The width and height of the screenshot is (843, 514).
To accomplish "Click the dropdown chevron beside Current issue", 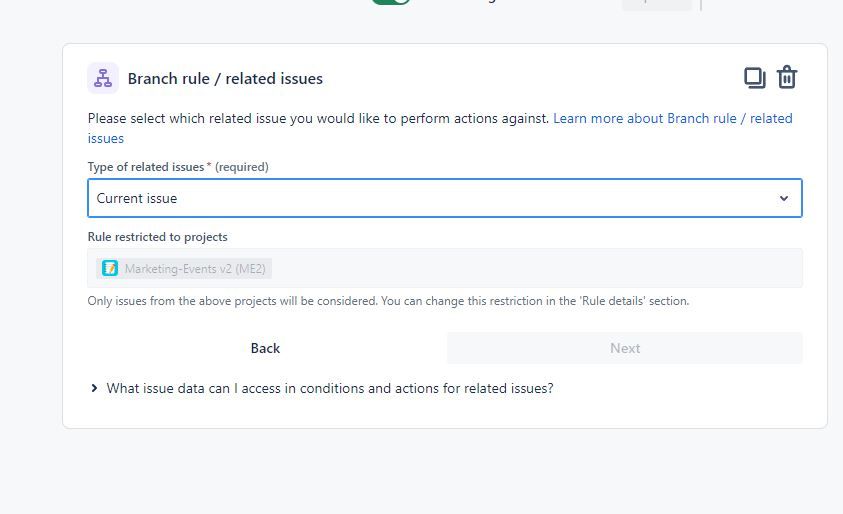I will click(x=784, y=198).
